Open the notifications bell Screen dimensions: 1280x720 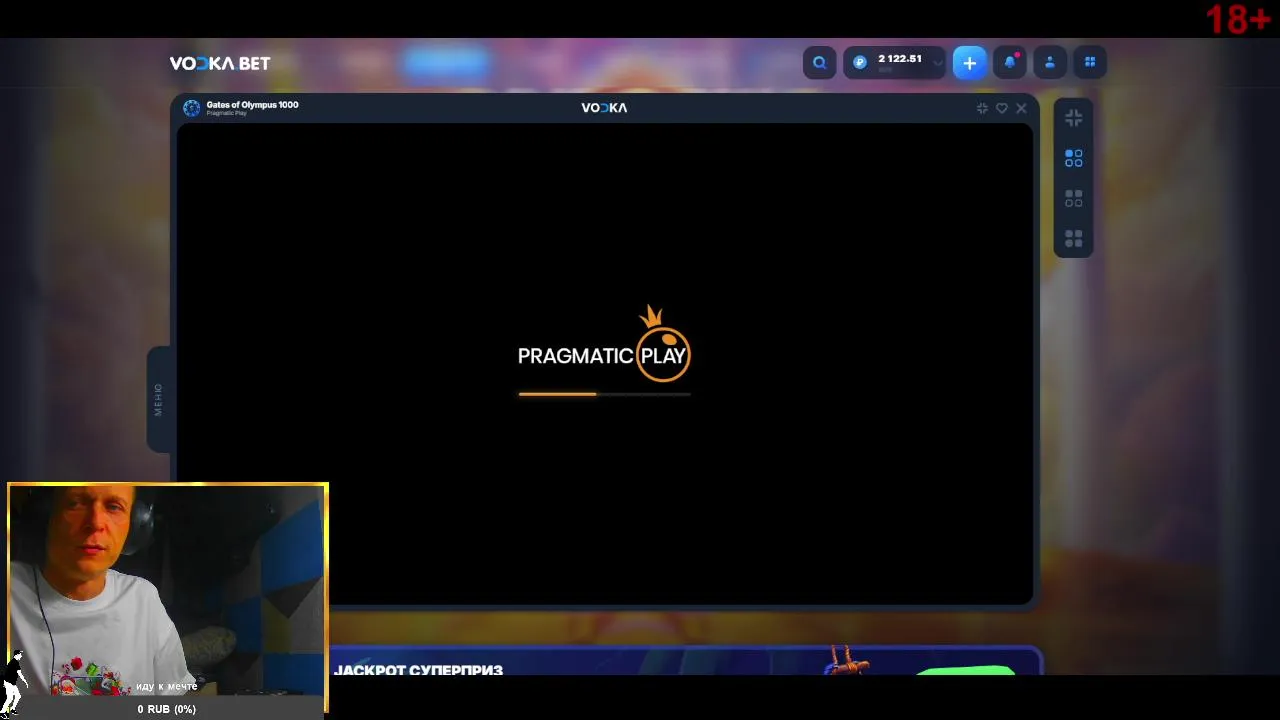pyautogui.click(x=1010, y=63)
